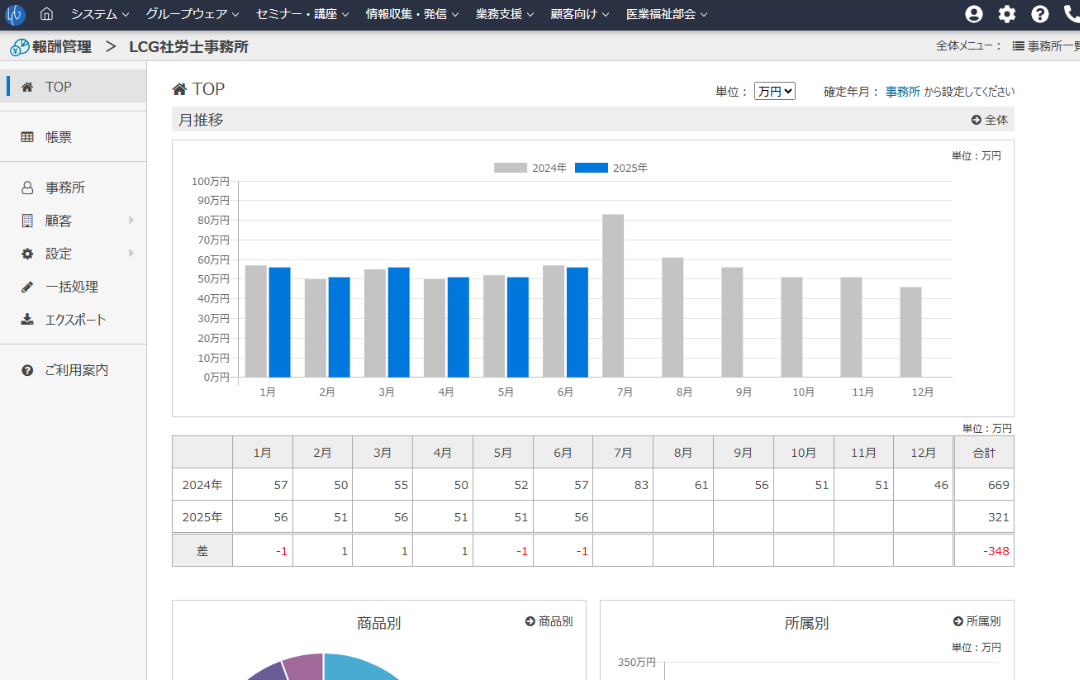
Task: Open ご利用案内 in the sidebar
Action: point(73,371)
